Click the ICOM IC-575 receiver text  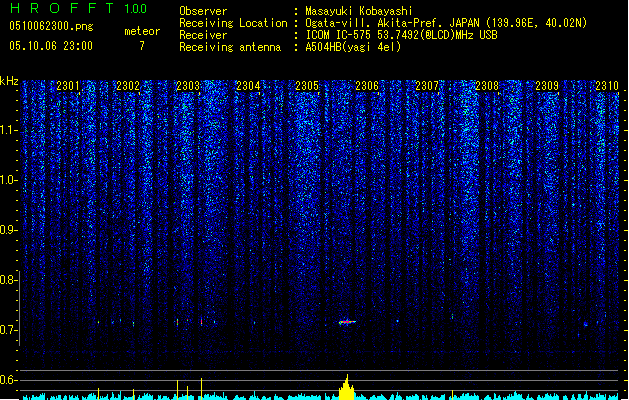402,35
